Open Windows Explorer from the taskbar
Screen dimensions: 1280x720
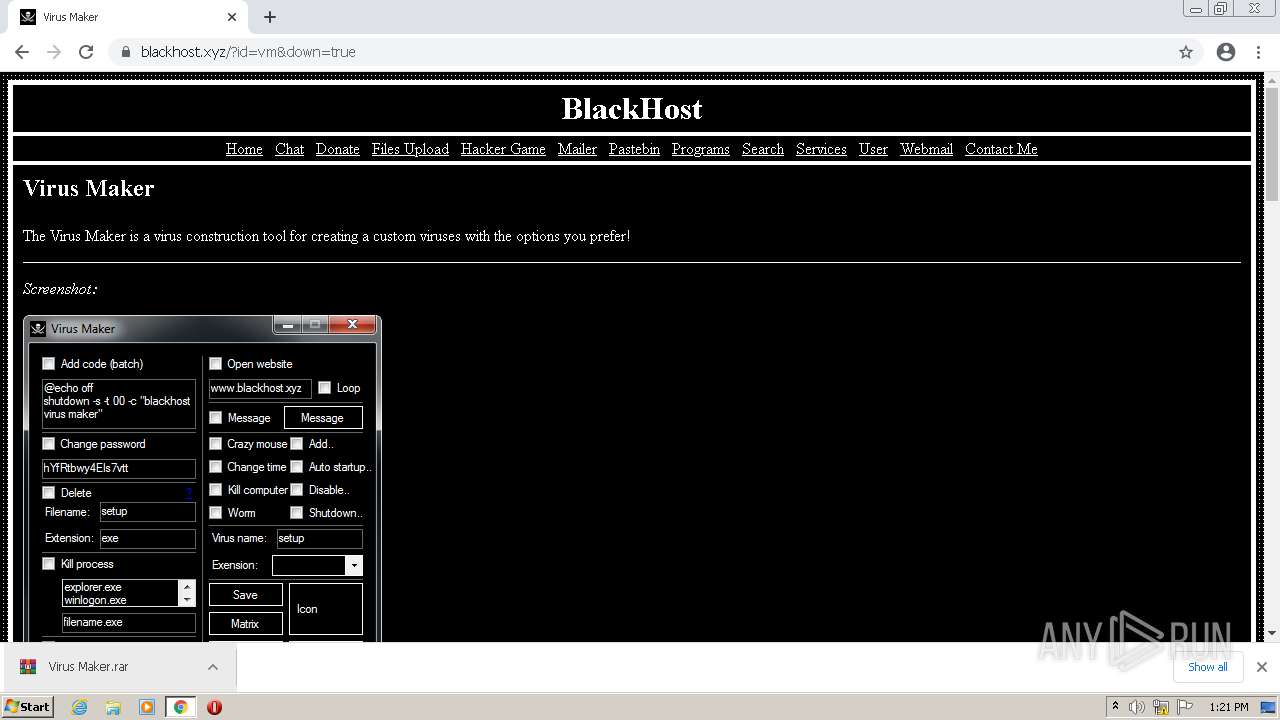click(113, 707)
